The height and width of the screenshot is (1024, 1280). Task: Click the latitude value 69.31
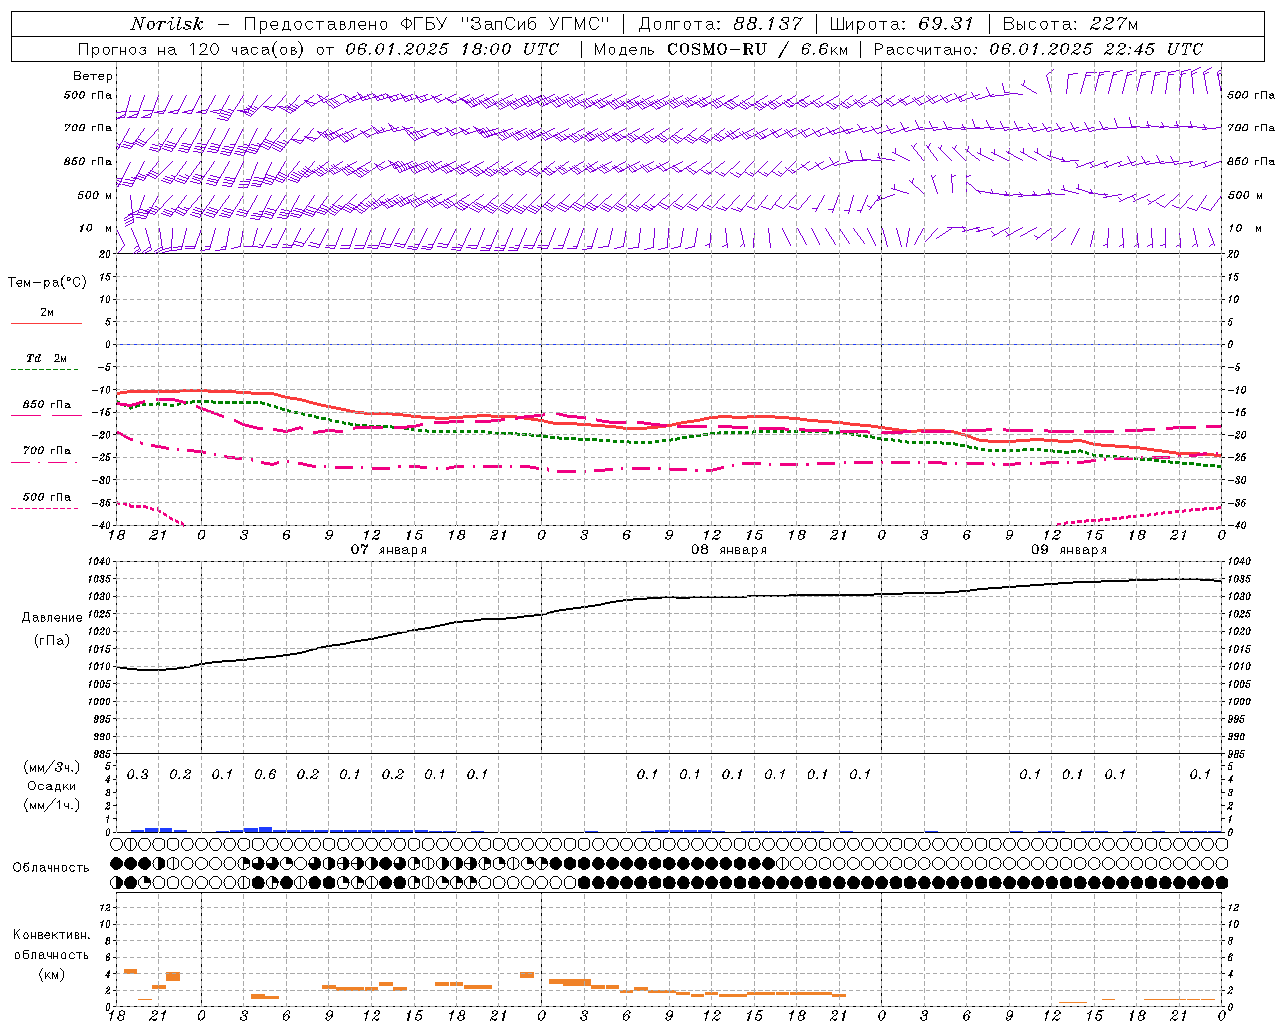pyautogui.click(x=945, y=24)
